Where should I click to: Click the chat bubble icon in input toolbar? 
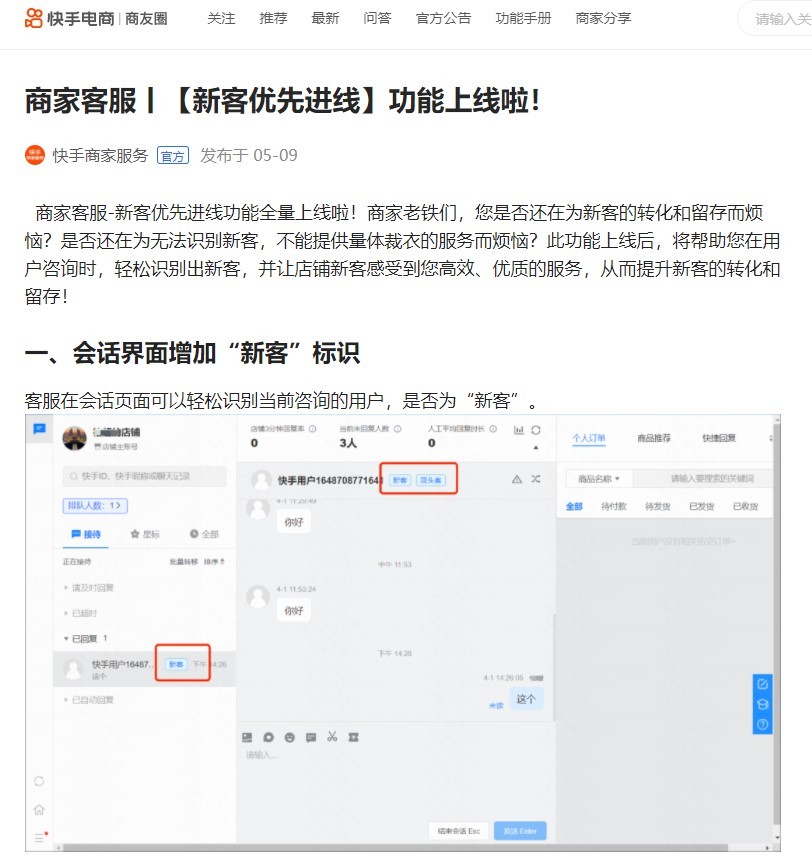(268, 737)
